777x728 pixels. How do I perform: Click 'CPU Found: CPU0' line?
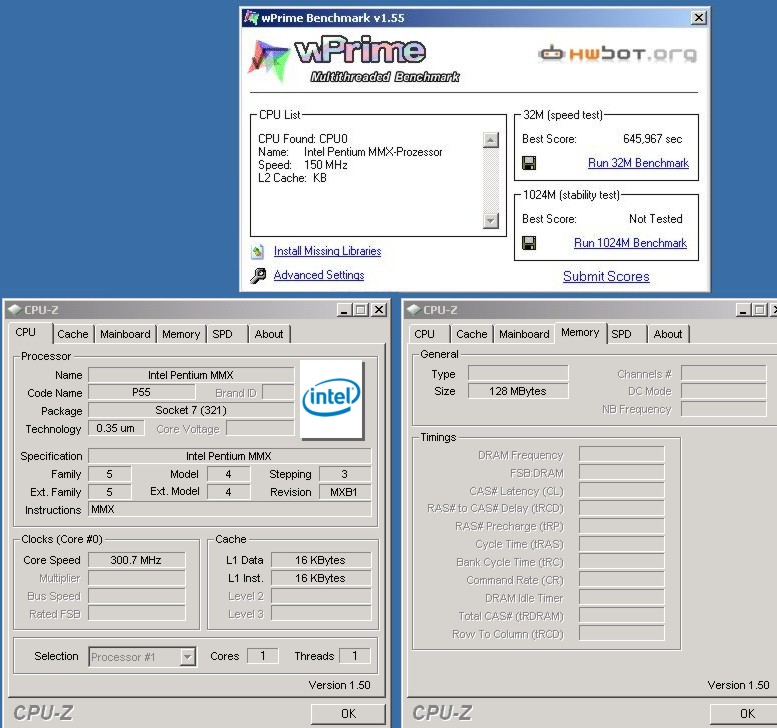(303, 139)
